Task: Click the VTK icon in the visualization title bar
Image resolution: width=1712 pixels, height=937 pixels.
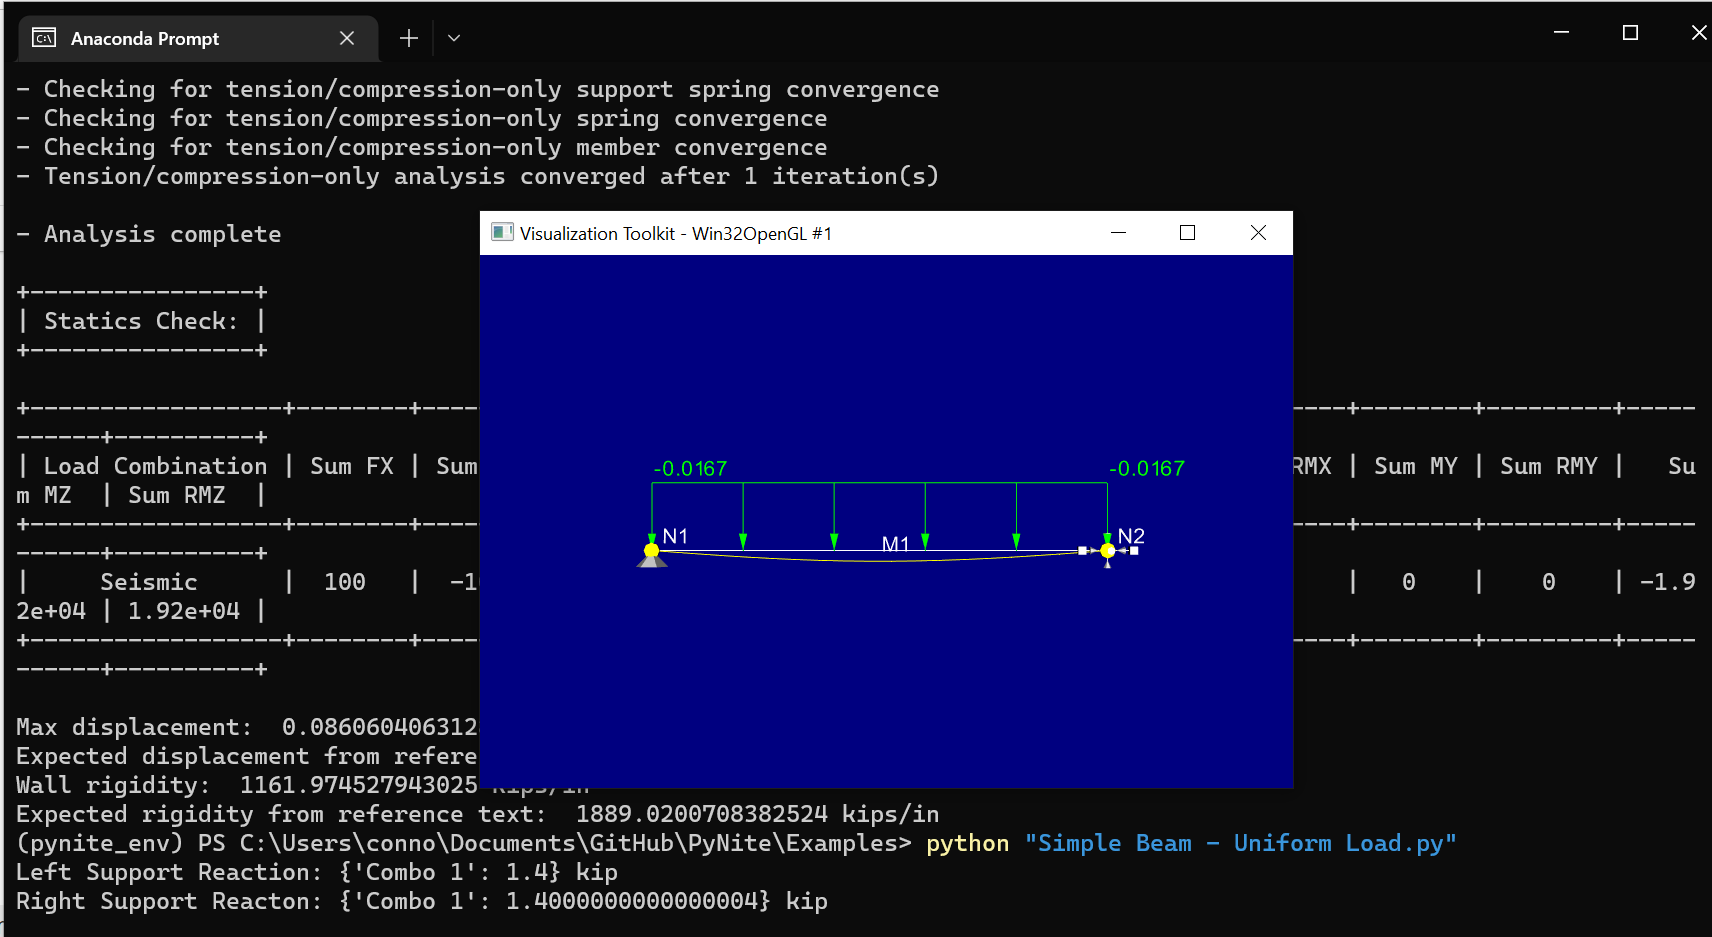Action: pyautogui.click(x=501, y=232)
